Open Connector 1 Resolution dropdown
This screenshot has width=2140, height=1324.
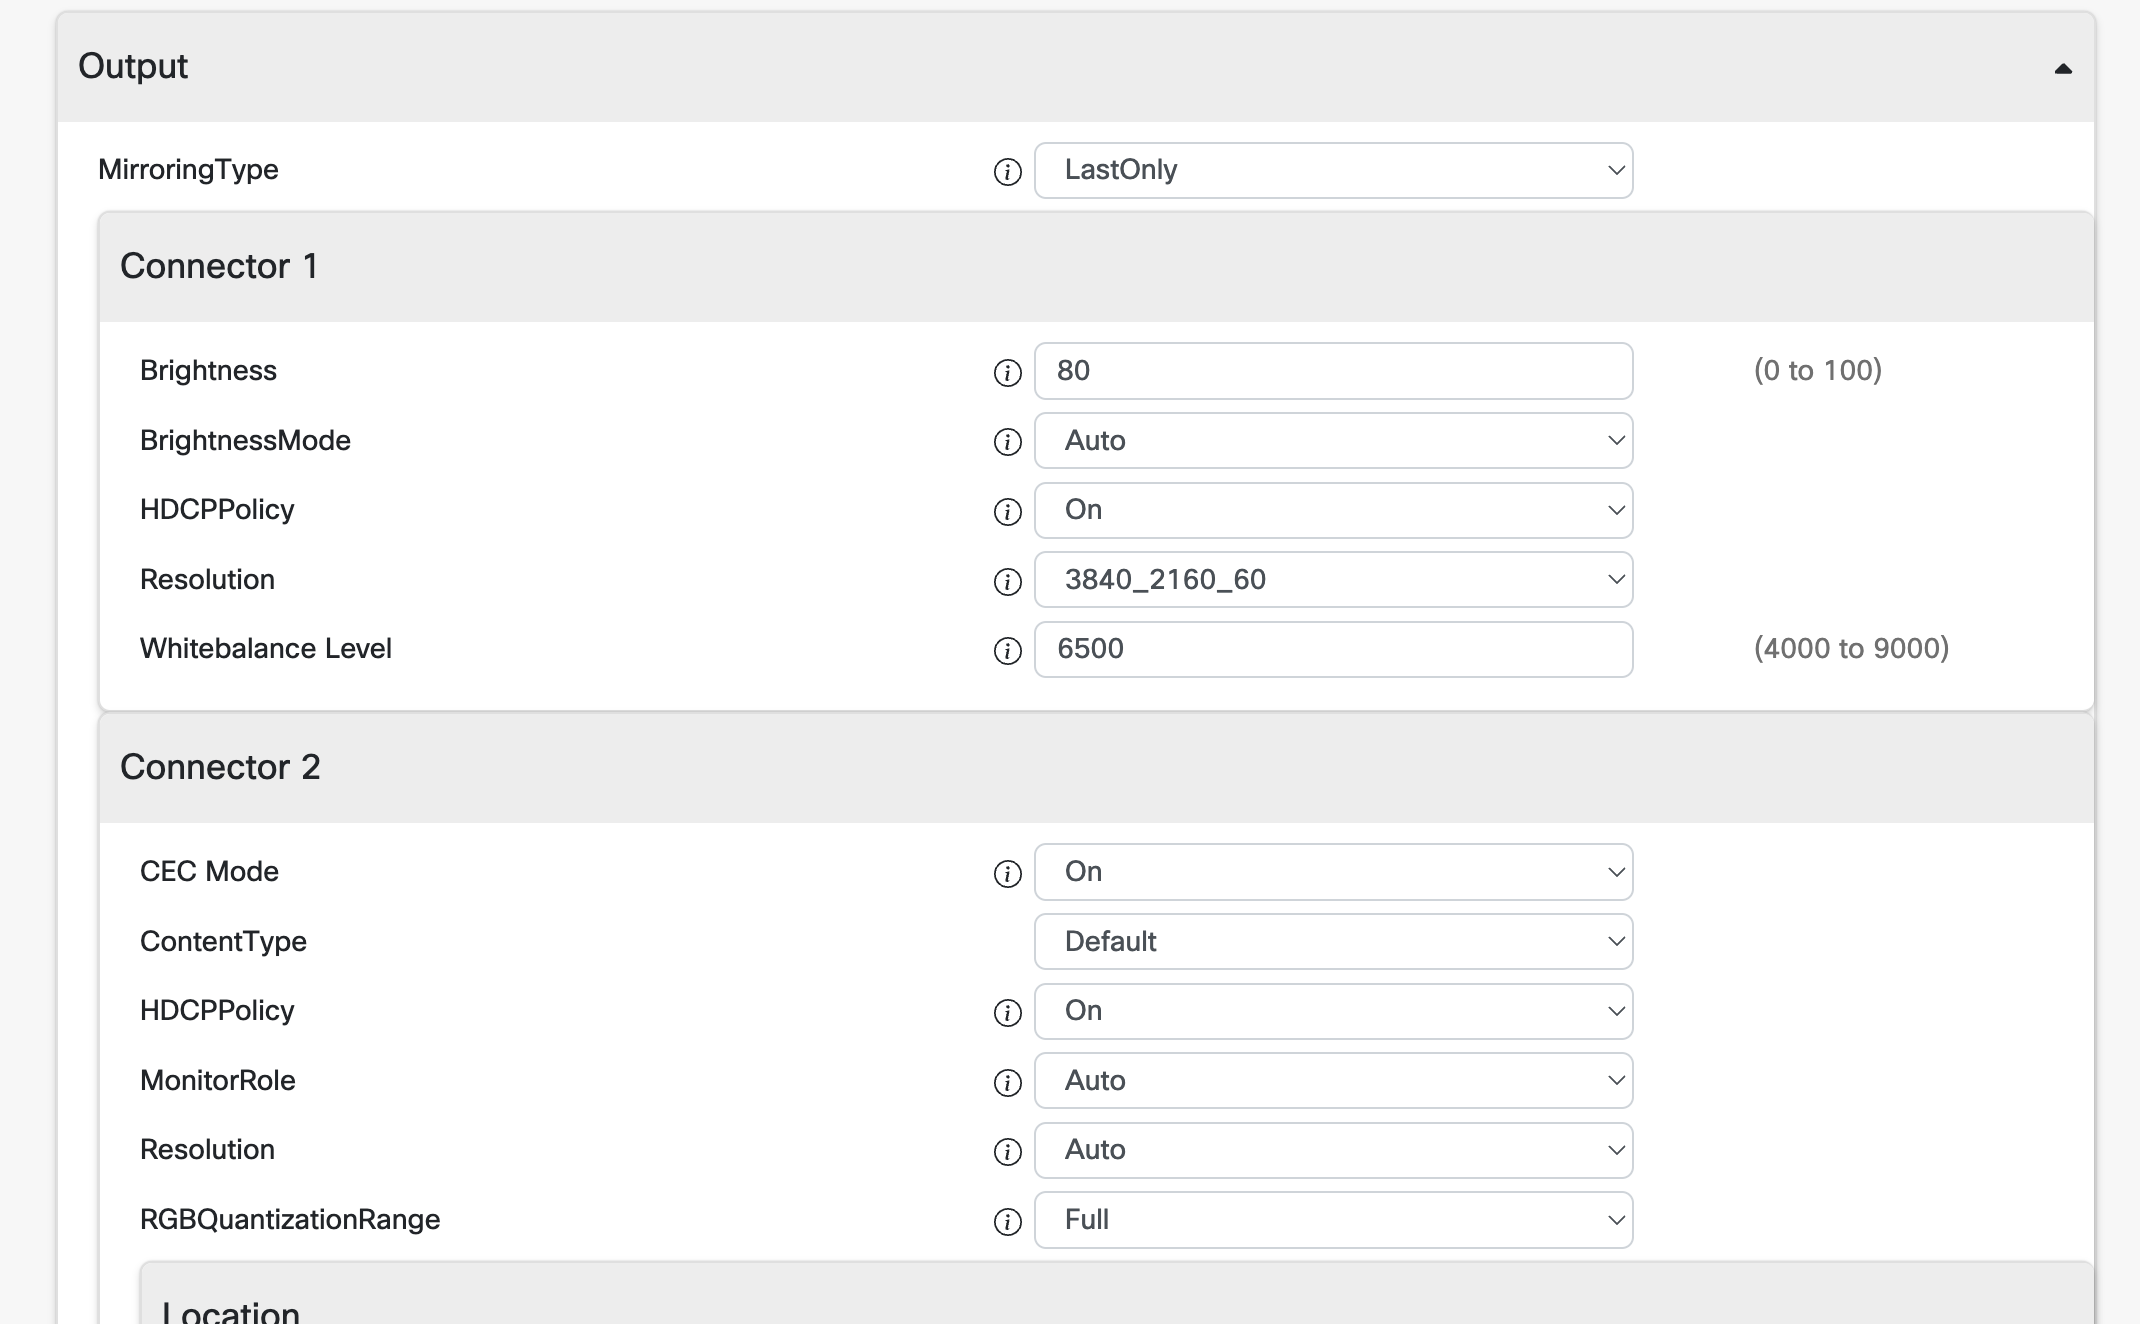(1333, 580)
